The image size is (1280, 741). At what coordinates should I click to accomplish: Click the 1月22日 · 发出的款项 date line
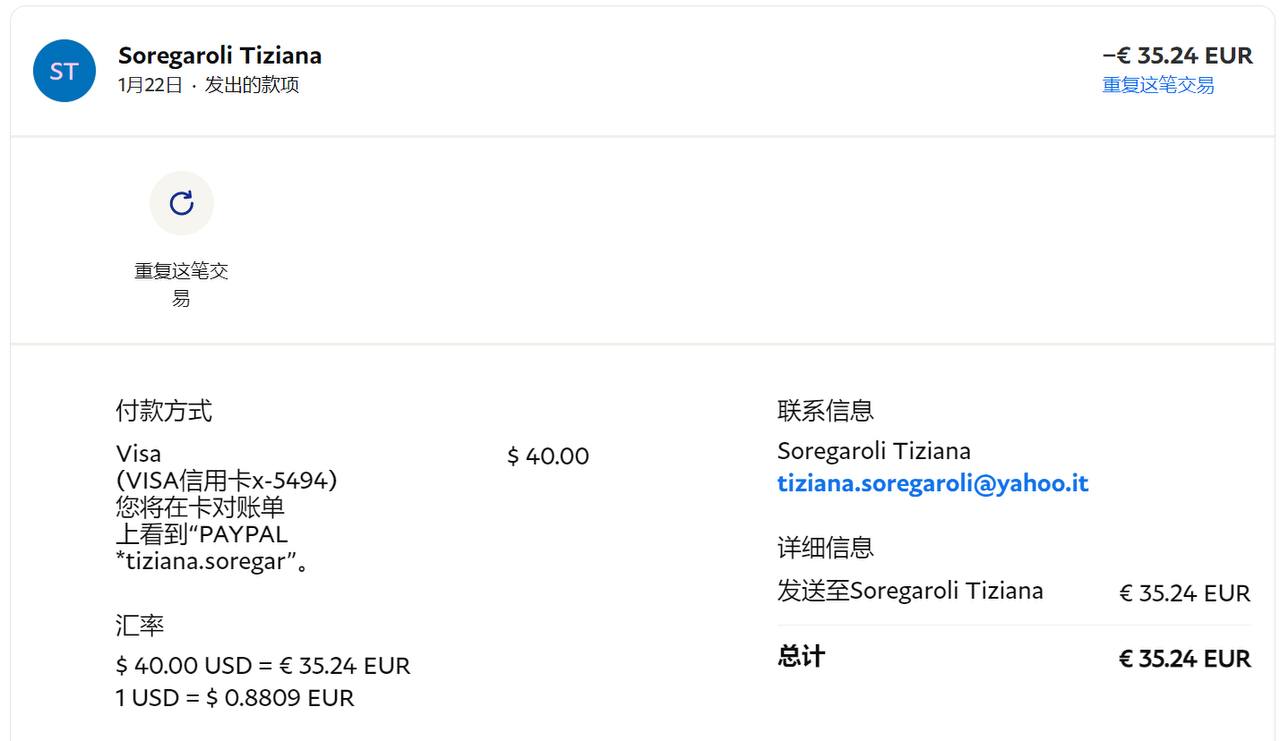208,85
